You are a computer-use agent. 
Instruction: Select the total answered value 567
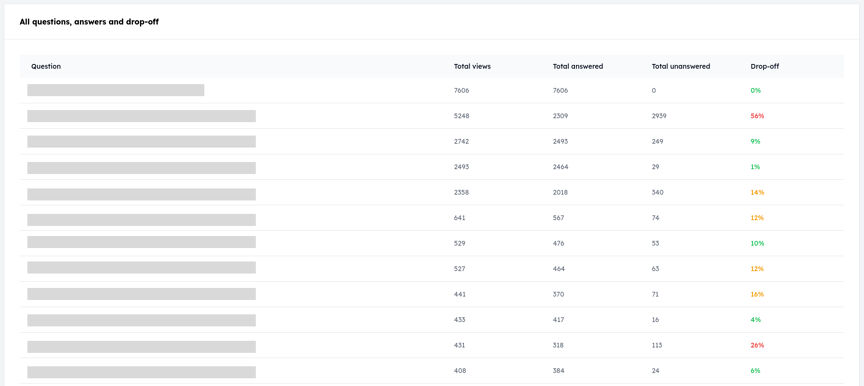(559, 218)
